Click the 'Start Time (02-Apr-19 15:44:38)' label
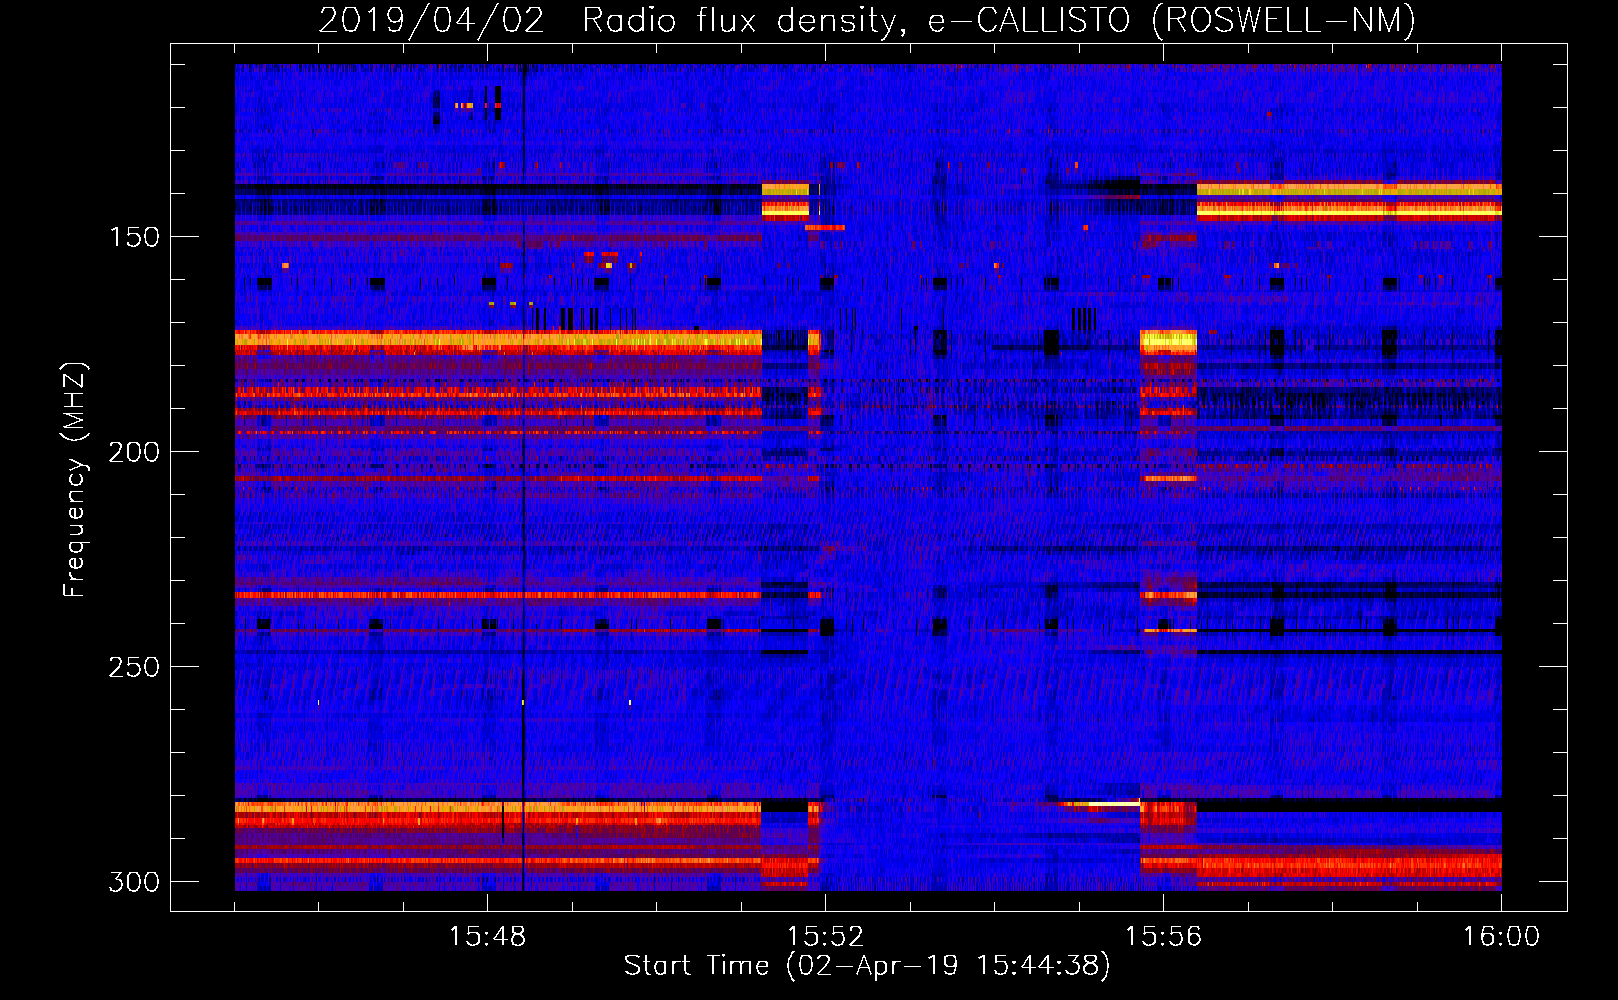This screenshot has width=1618, height=1000. 867,966
